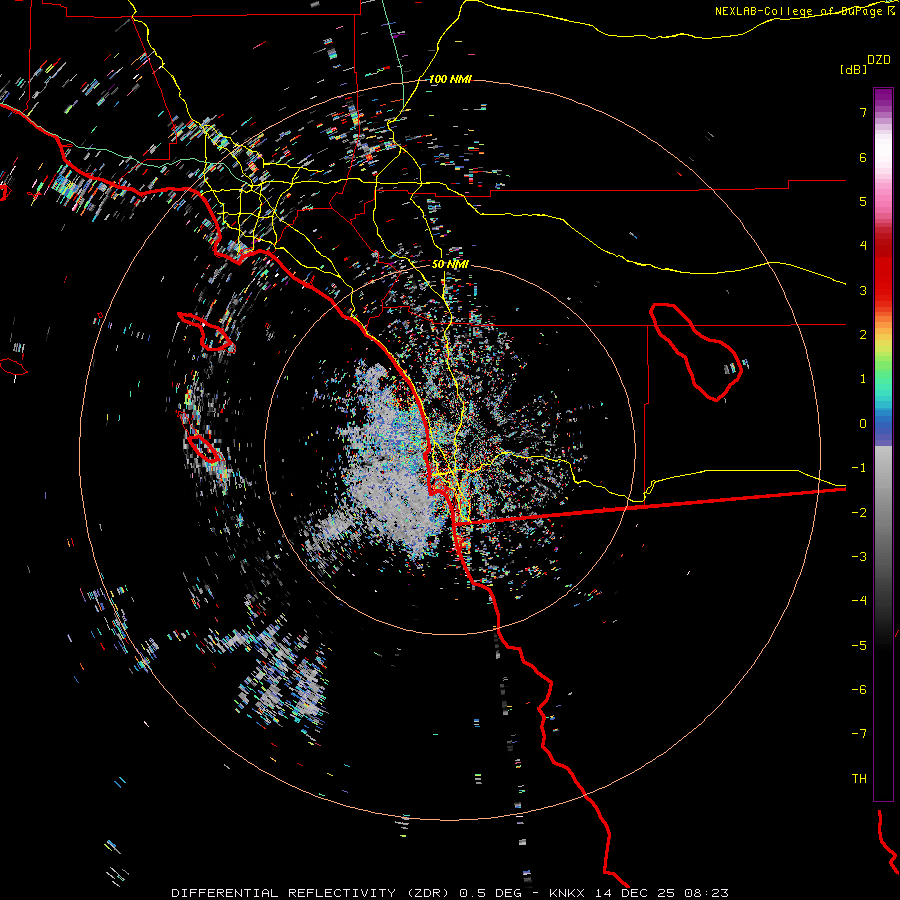
Task: Click the KNKX station identifier in caption
Action: point(567,893)
